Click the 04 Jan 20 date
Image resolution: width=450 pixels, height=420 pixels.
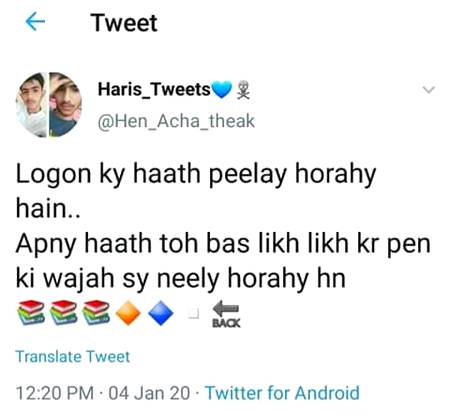click(149, 393)
